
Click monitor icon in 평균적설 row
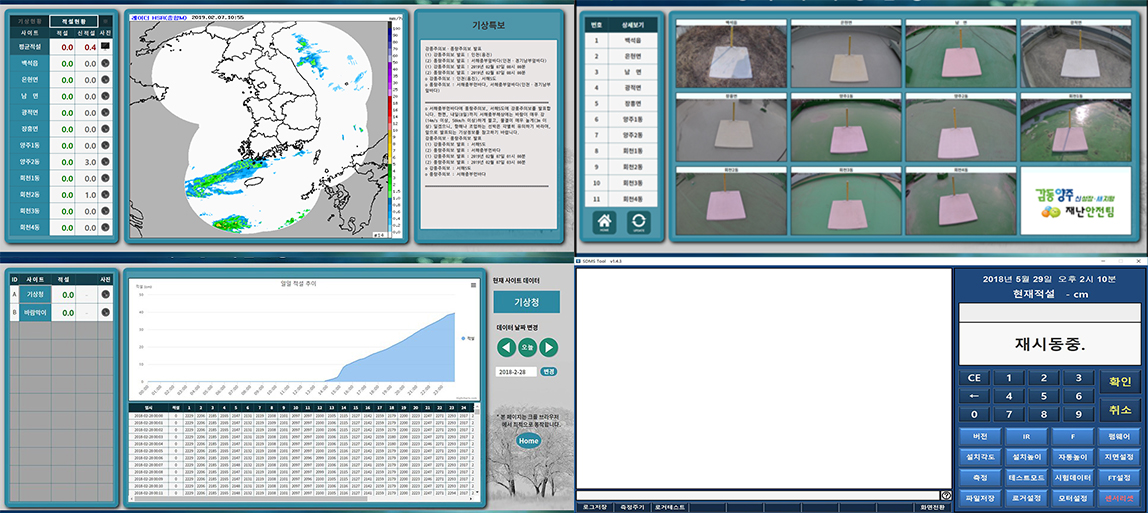click(x=105, y=46)
